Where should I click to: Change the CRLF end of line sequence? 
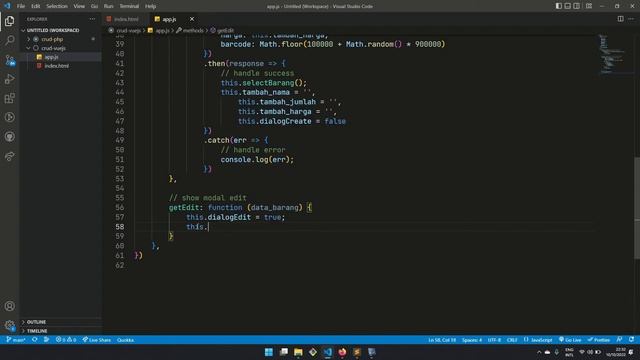512,340
